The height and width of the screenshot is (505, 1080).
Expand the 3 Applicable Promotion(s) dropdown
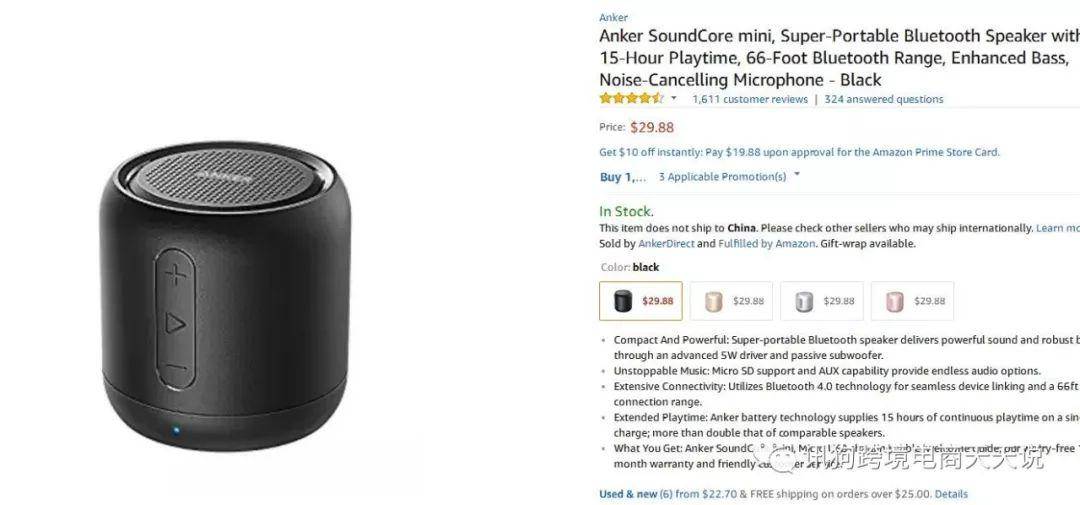729,176
